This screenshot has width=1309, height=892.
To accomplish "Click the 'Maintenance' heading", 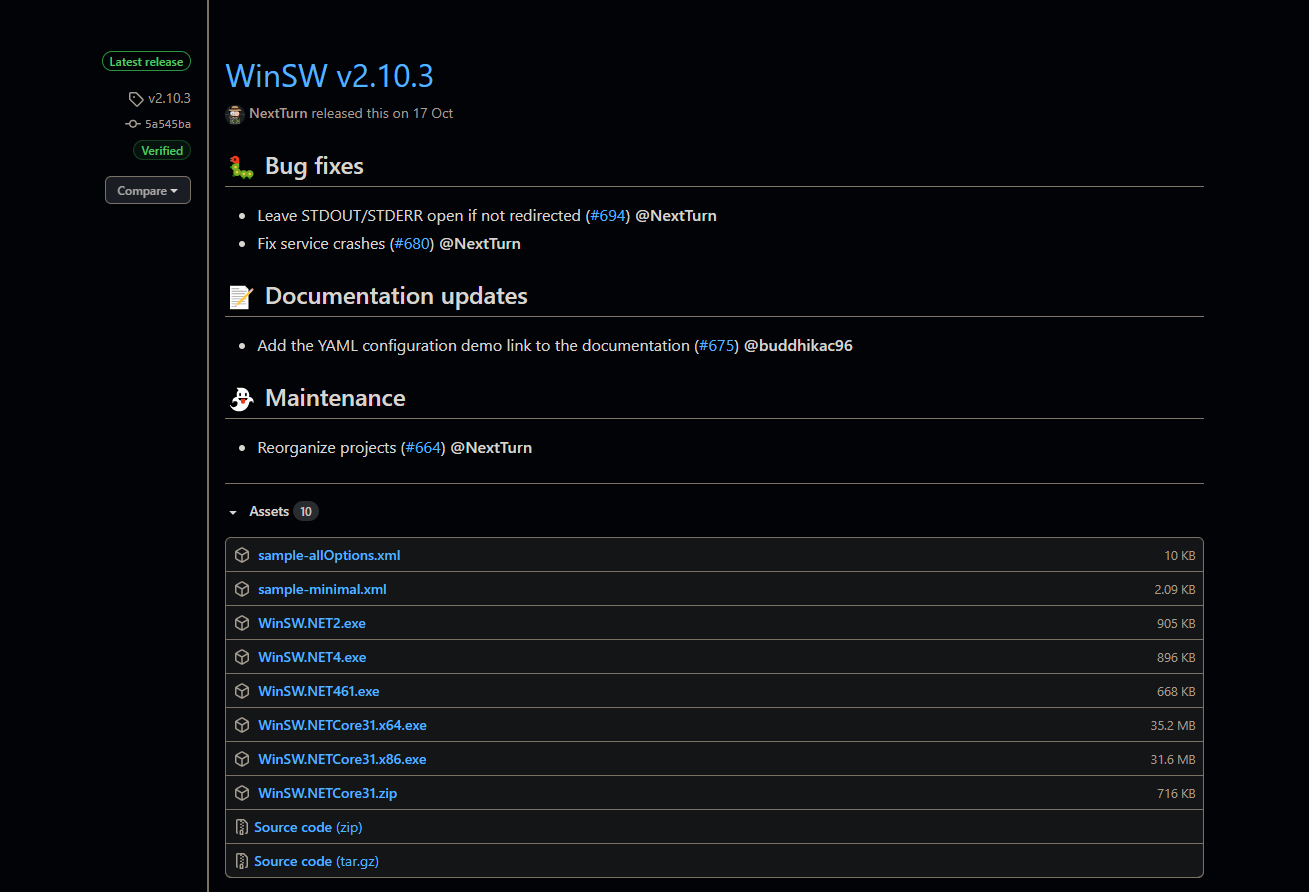I will 335,398.
